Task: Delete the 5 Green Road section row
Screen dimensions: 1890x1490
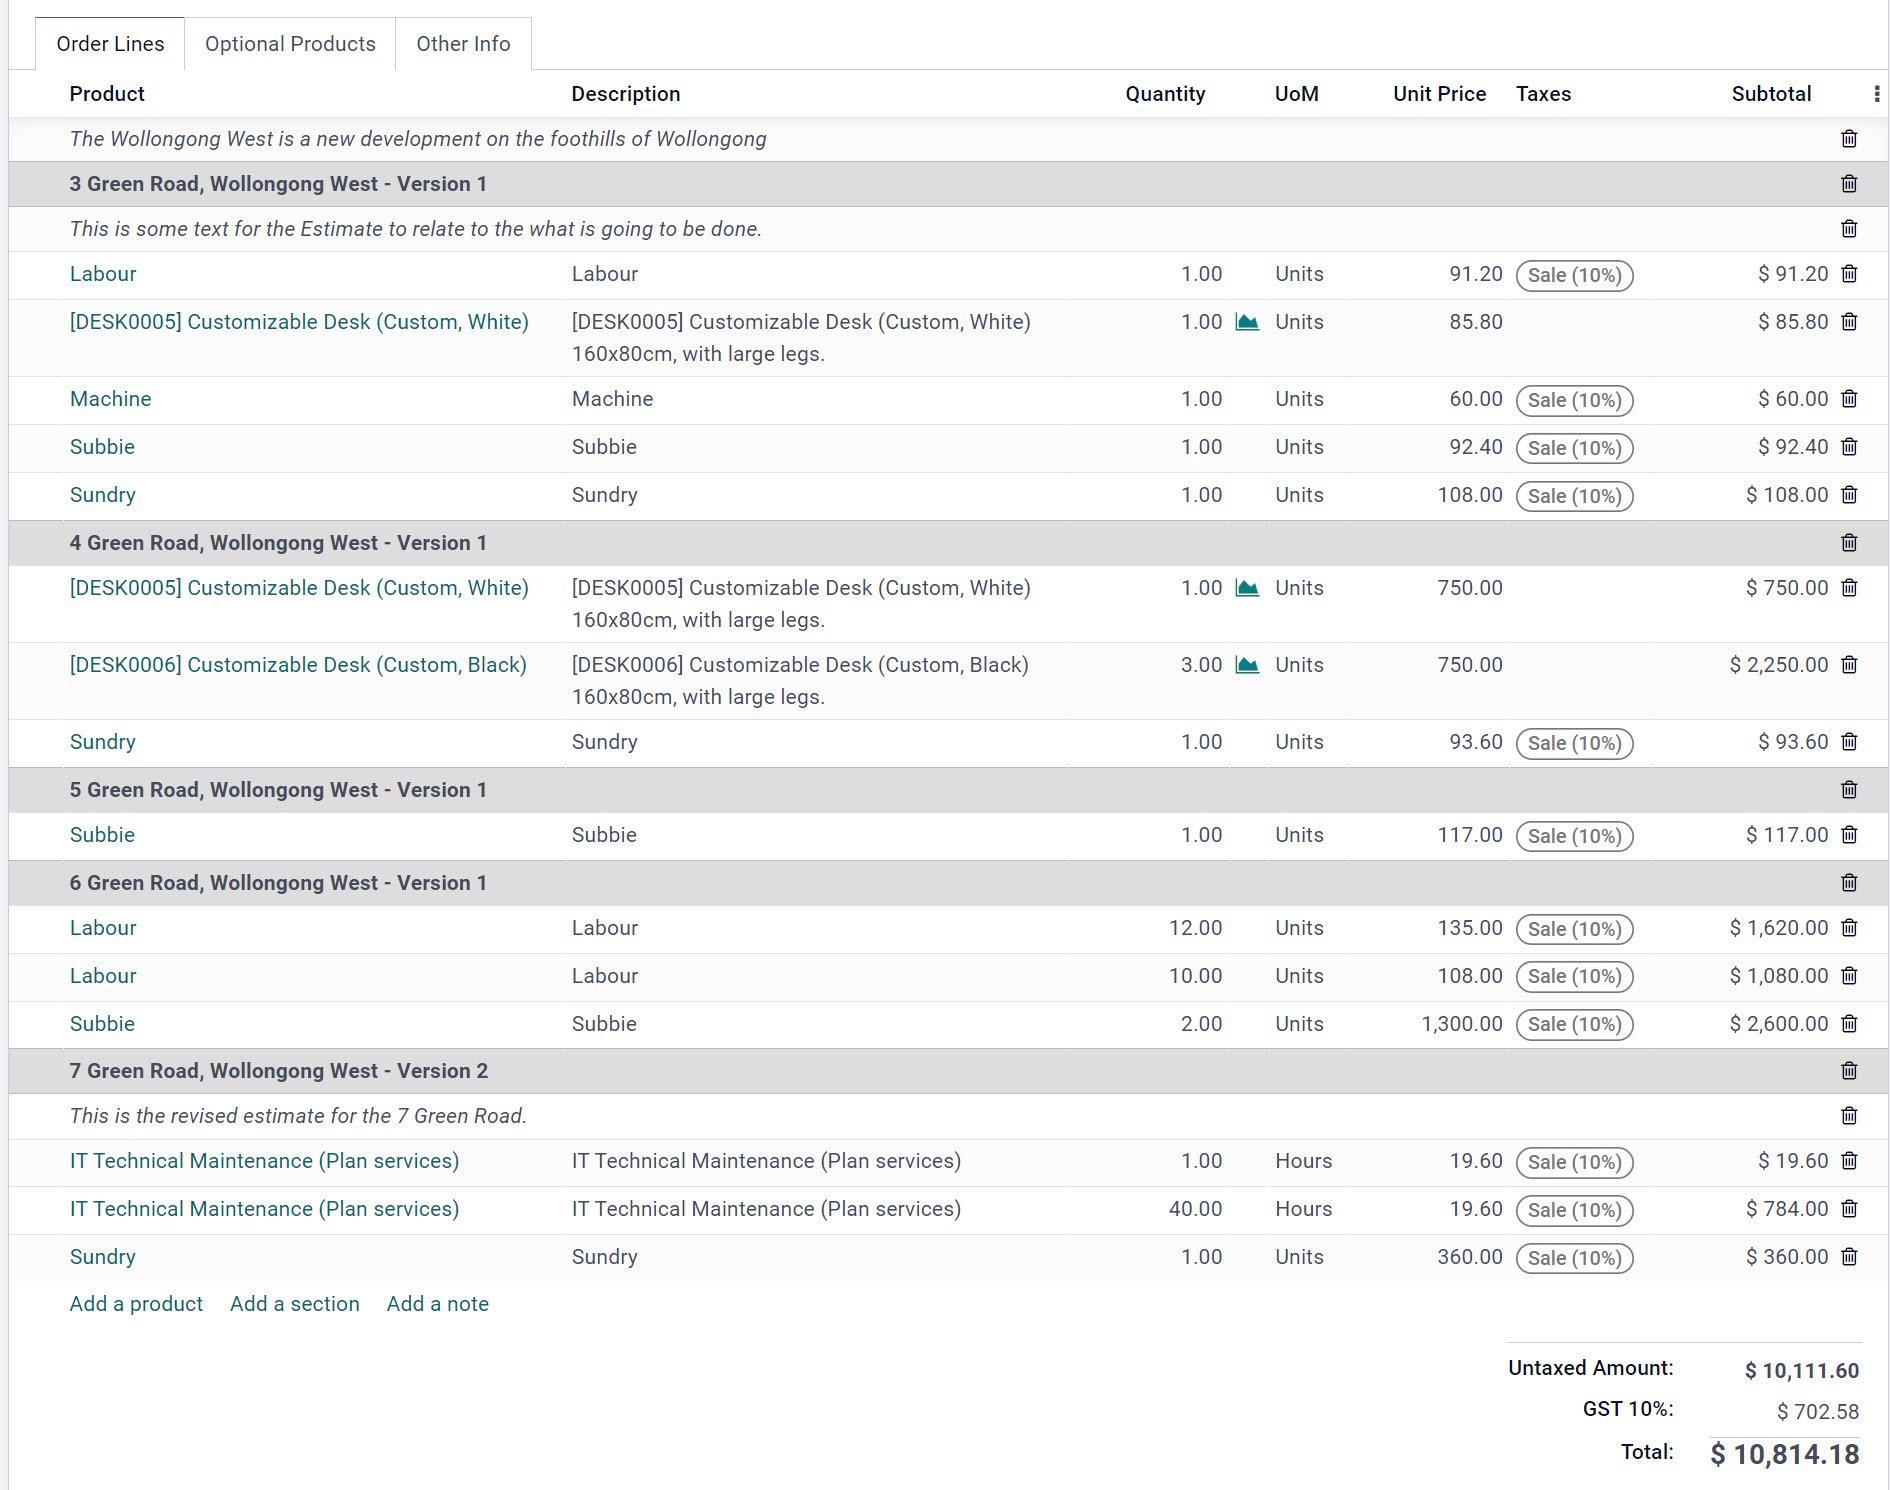Action: click(1849, 790)
